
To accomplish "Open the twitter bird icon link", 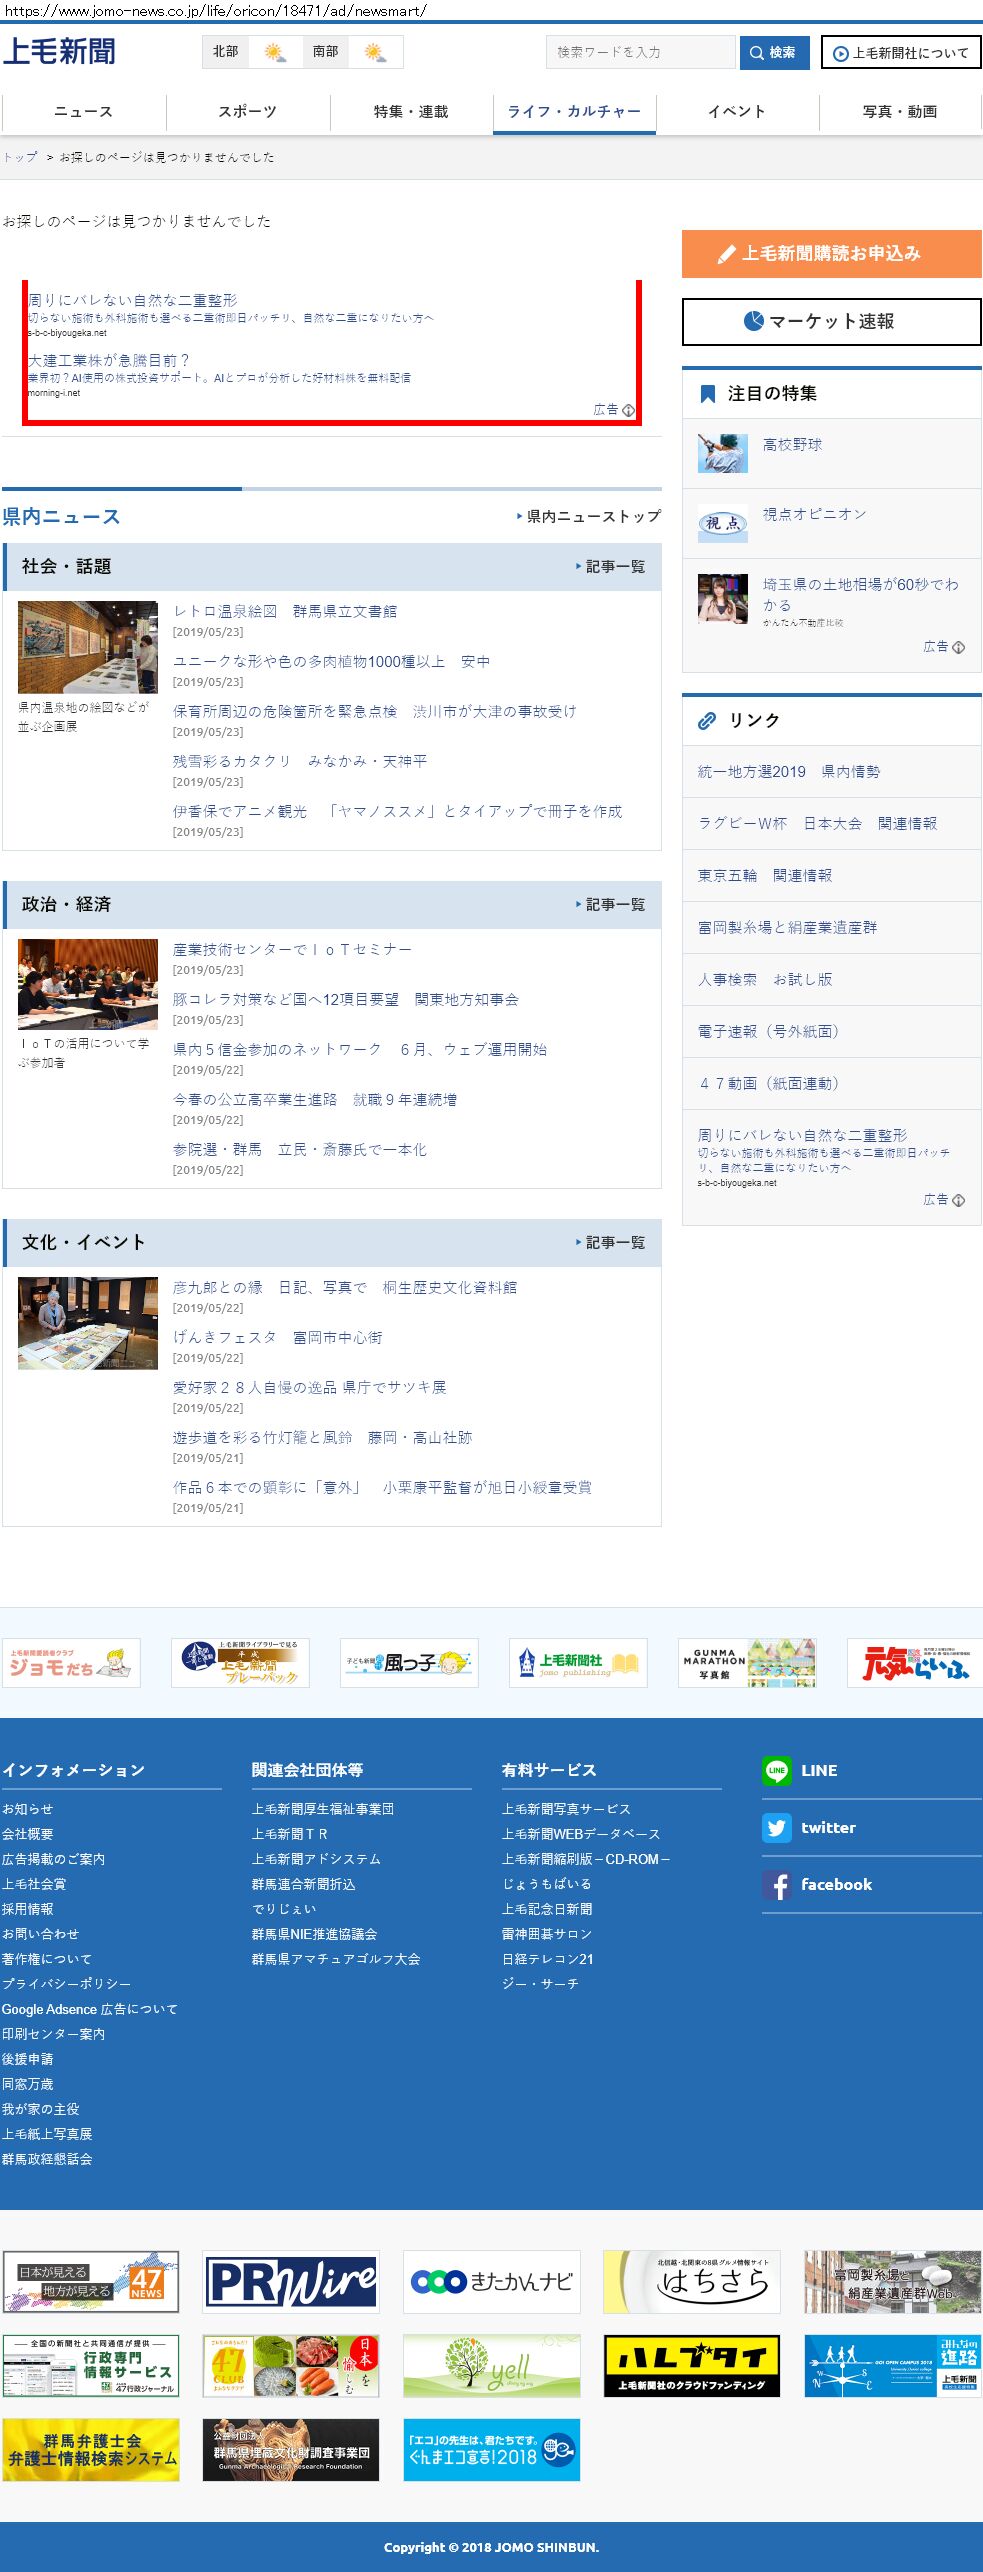I will 776,1828.
